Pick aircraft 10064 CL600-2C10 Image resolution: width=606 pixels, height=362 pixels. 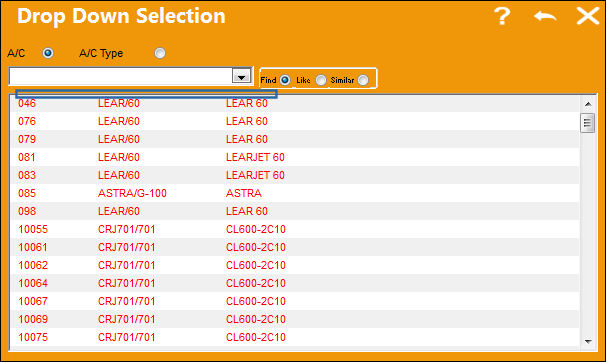[295, 283]
